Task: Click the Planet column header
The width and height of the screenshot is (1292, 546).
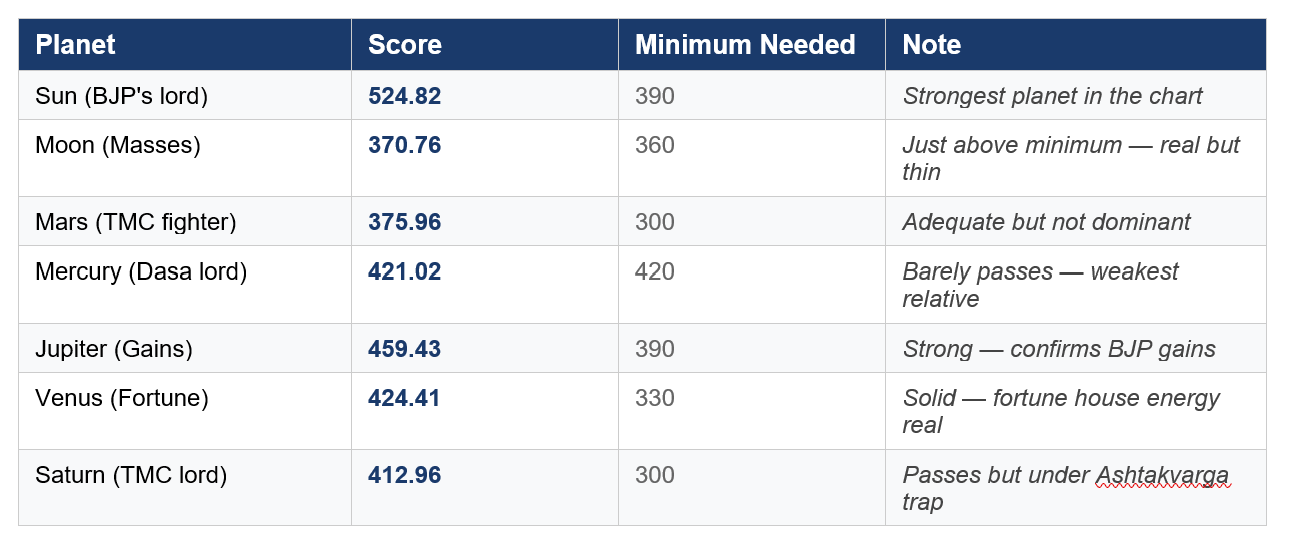Action: (x=75, y=45)
